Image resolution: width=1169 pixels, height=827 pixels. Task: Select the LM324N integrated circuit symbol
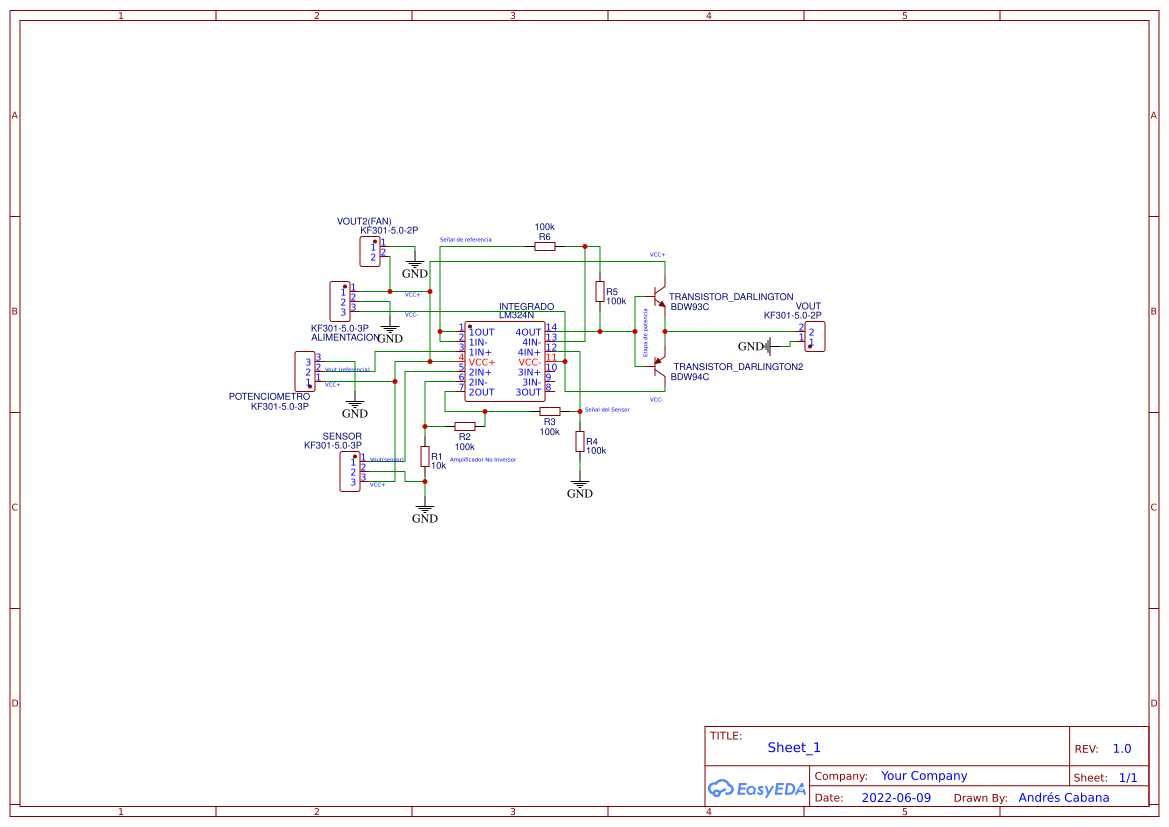[x=503, y=360]
